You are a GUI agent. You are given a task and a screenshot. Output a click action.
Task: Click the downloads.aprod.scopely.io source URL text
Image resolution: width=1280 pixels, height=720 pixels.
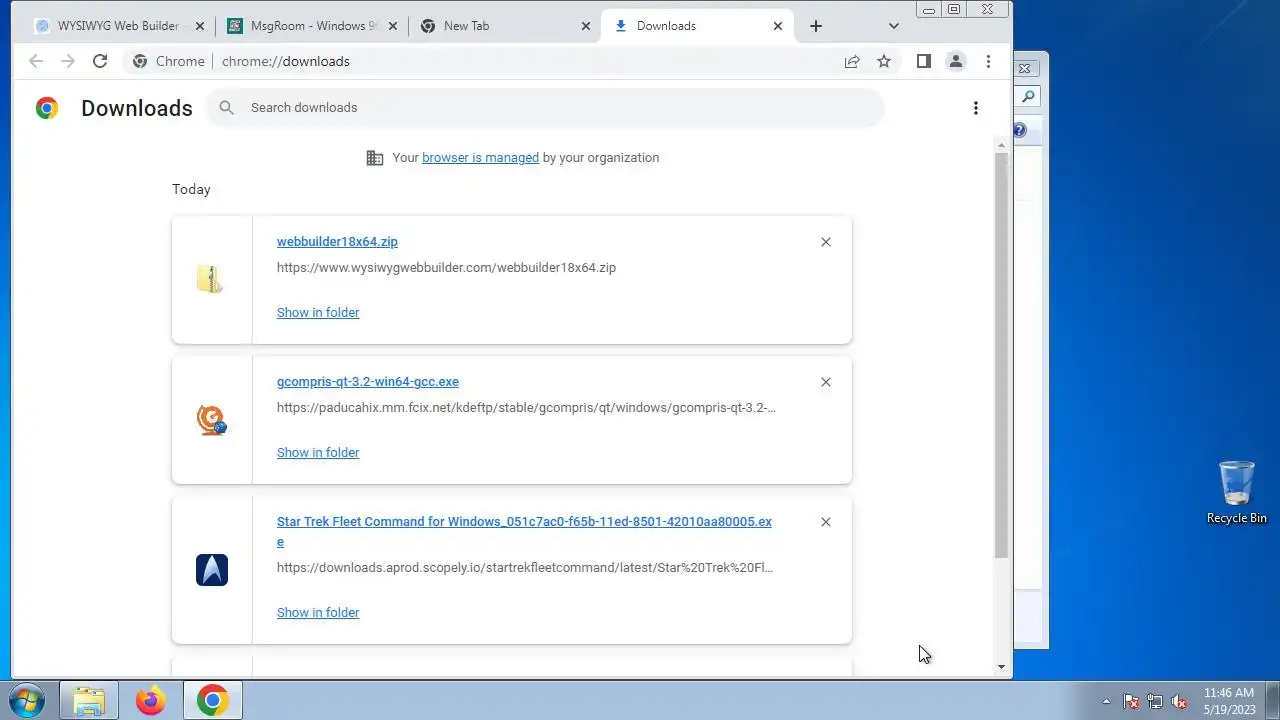[x=525, y=567]
